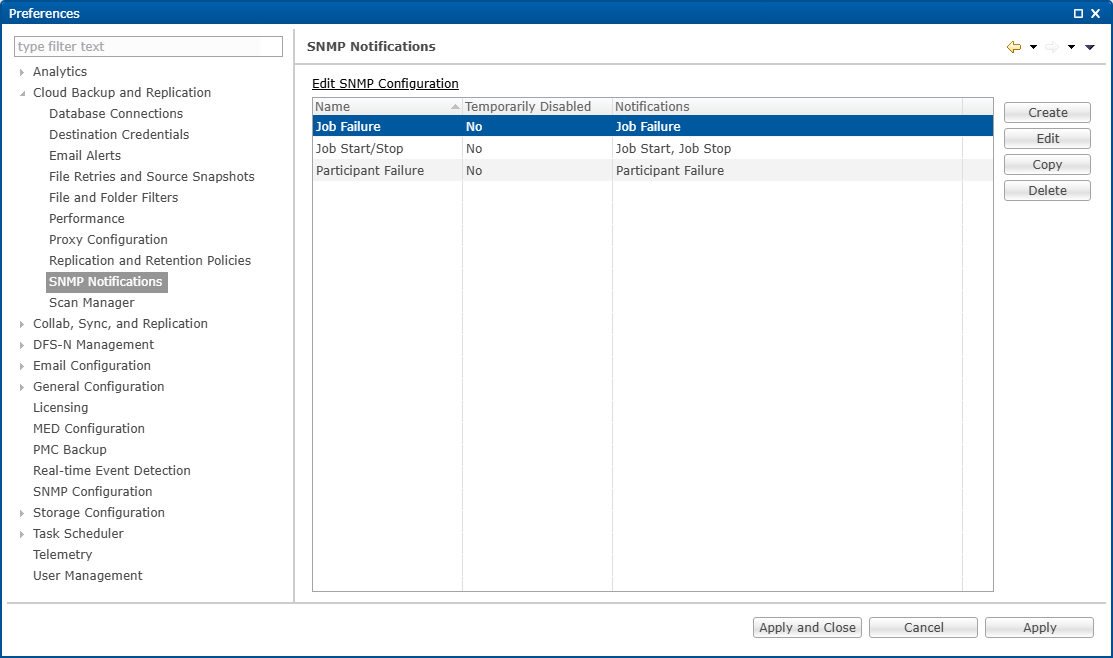1113x658 pixels.
Task: Click Participant Failure notifications cell
Action: pyautogui.click(x=670, y=170)
